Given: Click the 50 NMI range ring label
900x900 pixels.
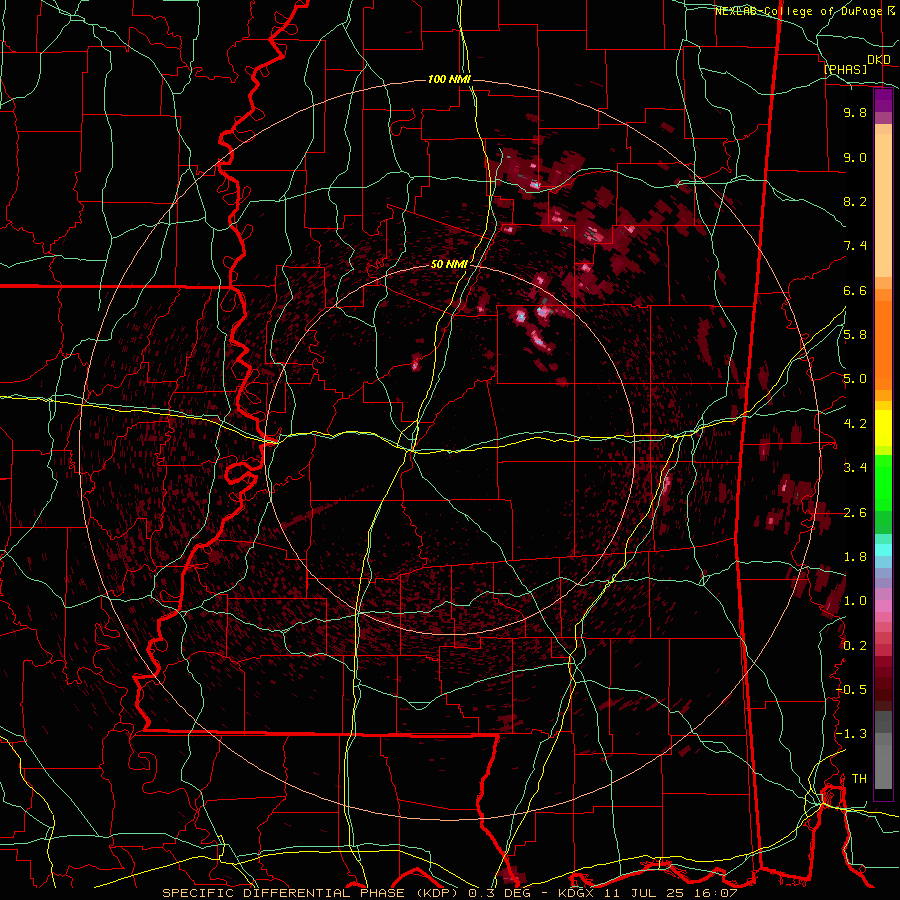Looking at the screenshot, I should 449,265.
